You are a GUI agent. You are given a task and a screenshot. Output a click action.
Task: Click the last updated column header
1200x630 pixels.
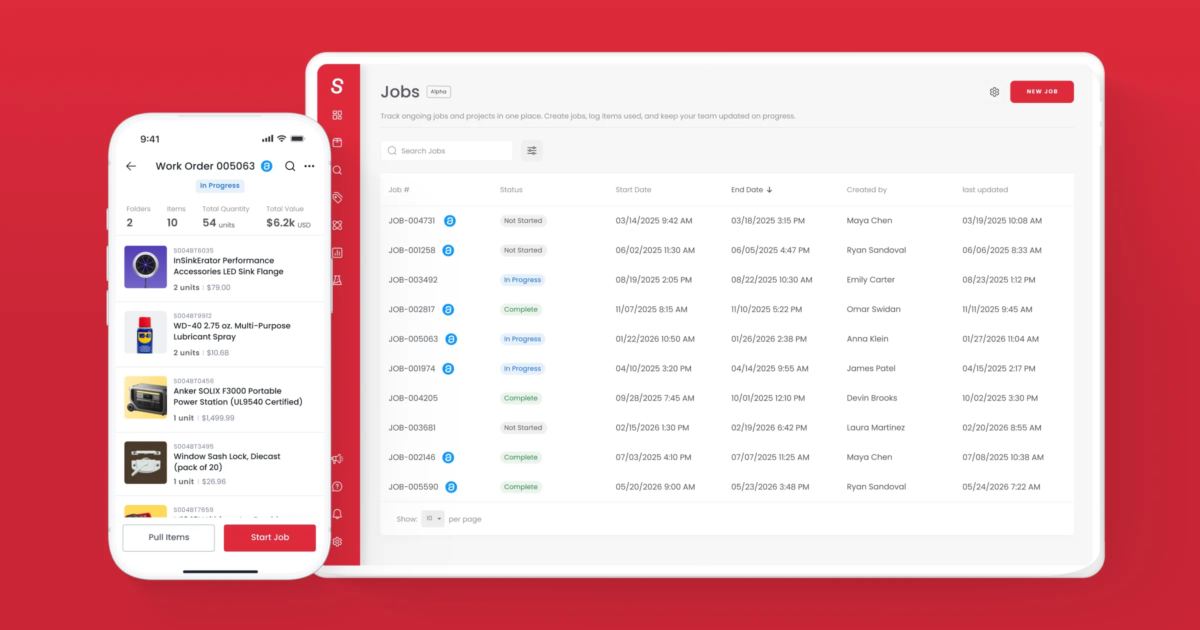(985, 189)
